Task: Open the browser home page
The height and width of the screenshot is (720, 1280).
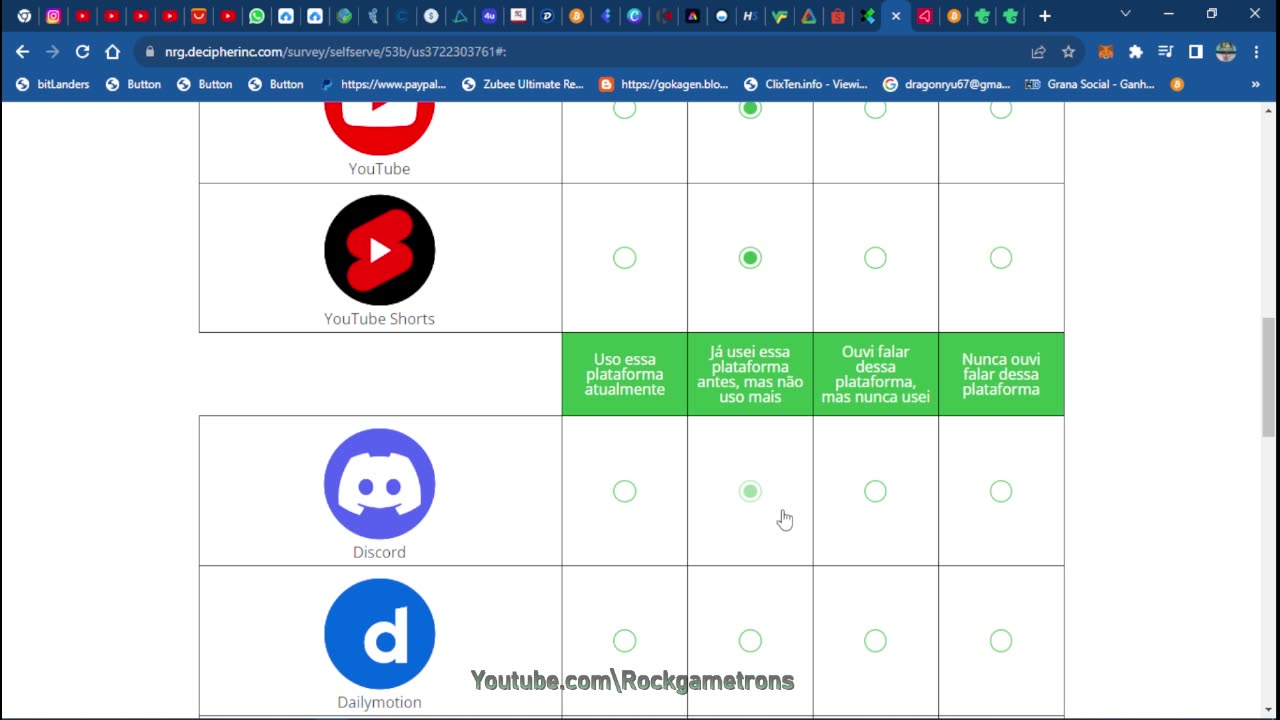Action: point(112,52)
